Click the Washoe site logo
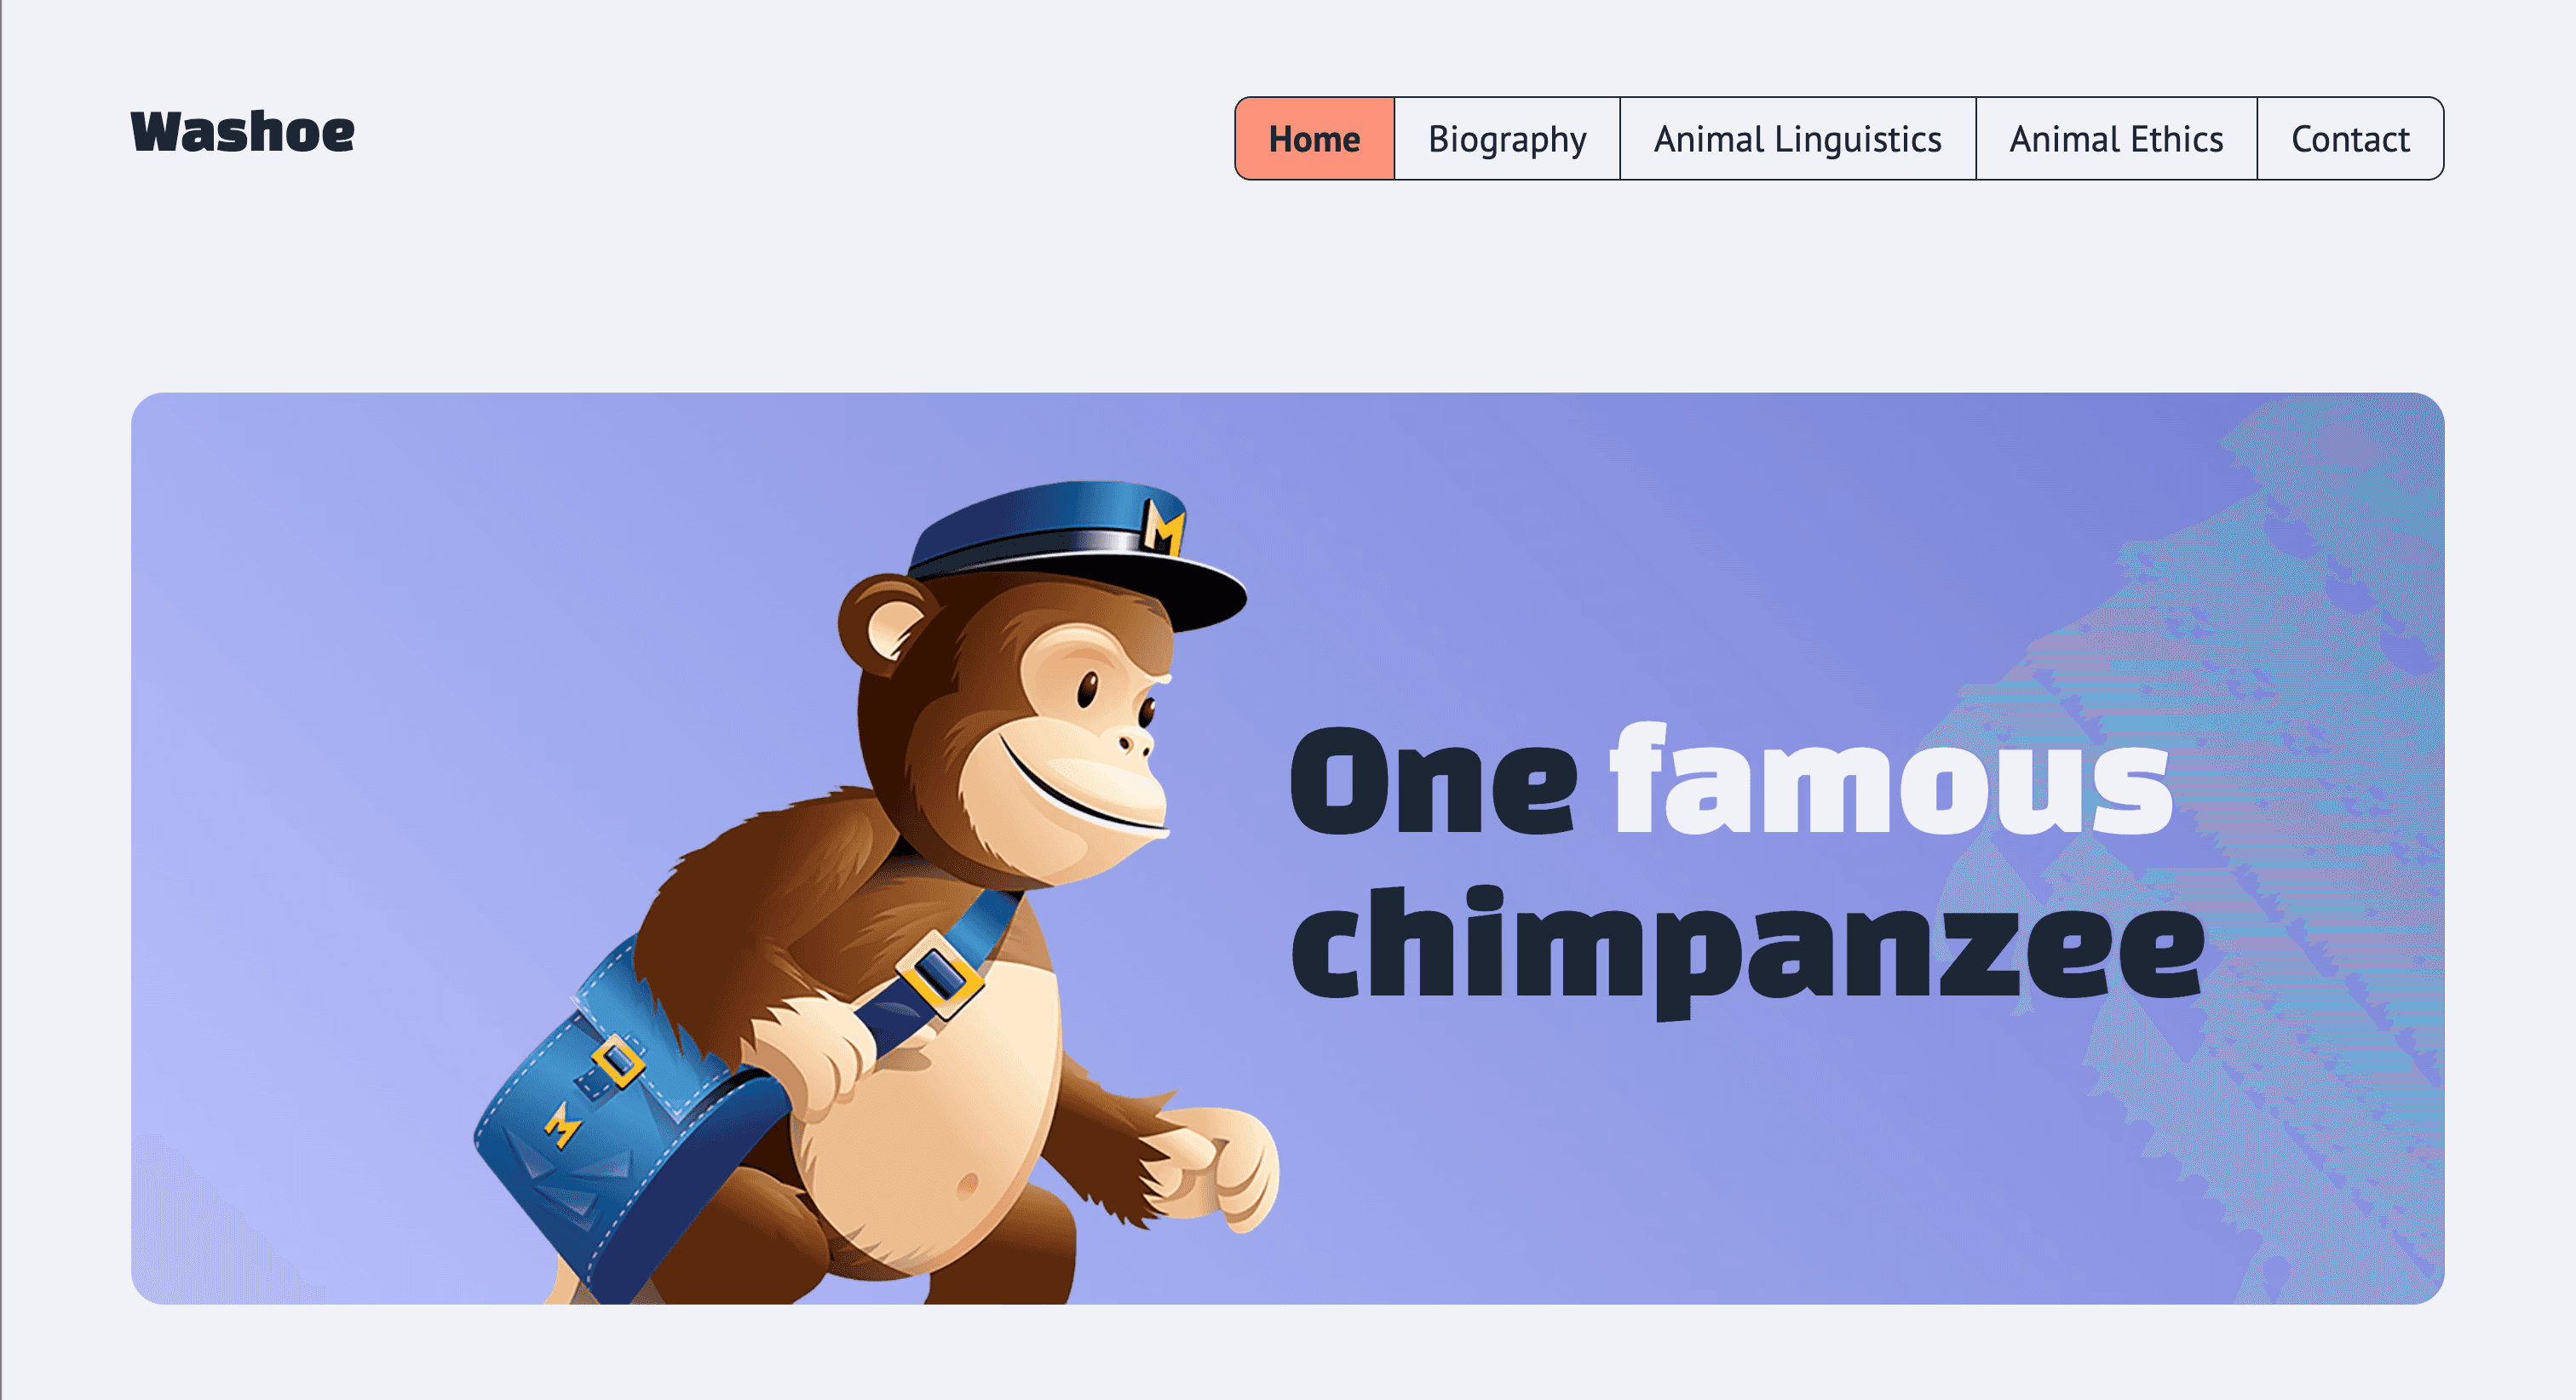Viewport: 2576px width, 1400px height. 242,132
